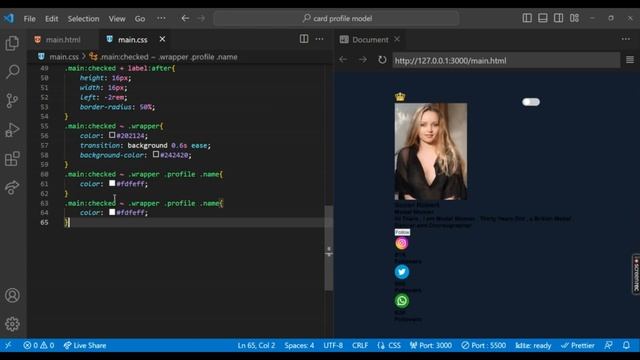Open the remote window status icon

pyautogui.click(x=8, y=345)
